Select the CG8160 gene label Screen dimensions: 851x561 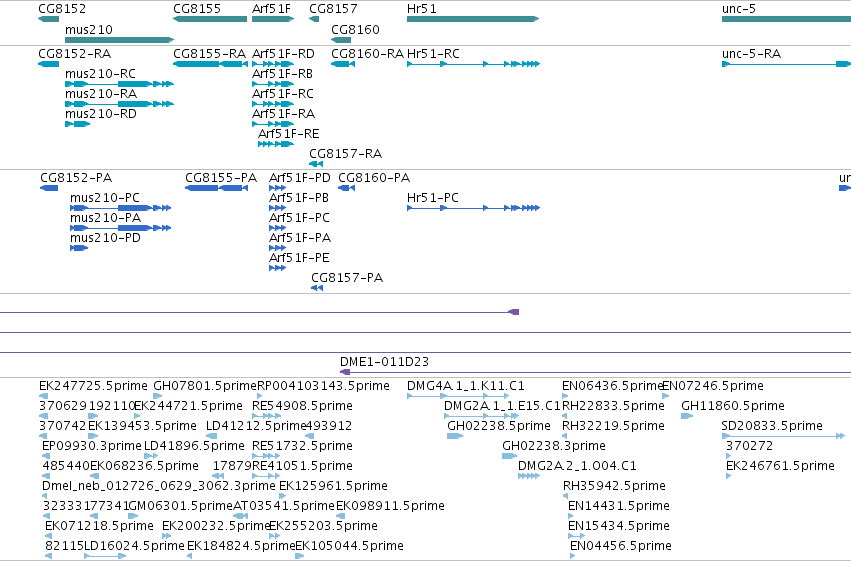coord(355,30)
